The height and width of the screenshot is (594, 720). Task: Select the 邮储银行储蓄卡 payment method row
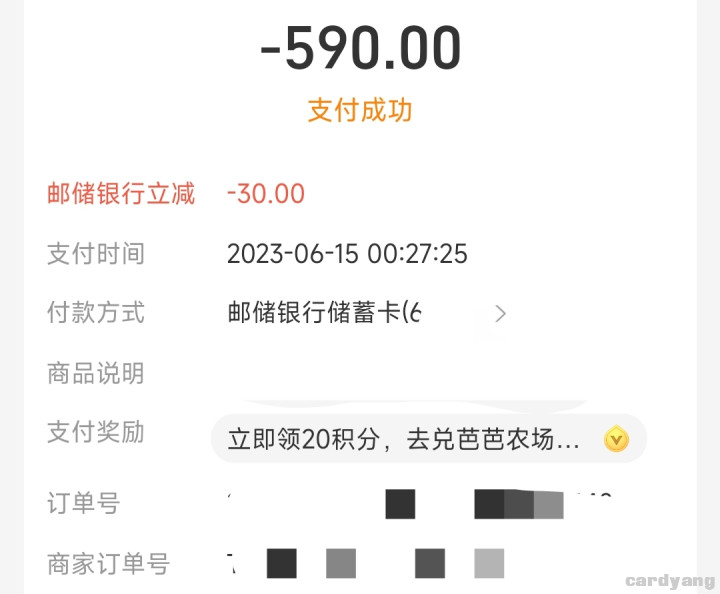click(366, 313)
